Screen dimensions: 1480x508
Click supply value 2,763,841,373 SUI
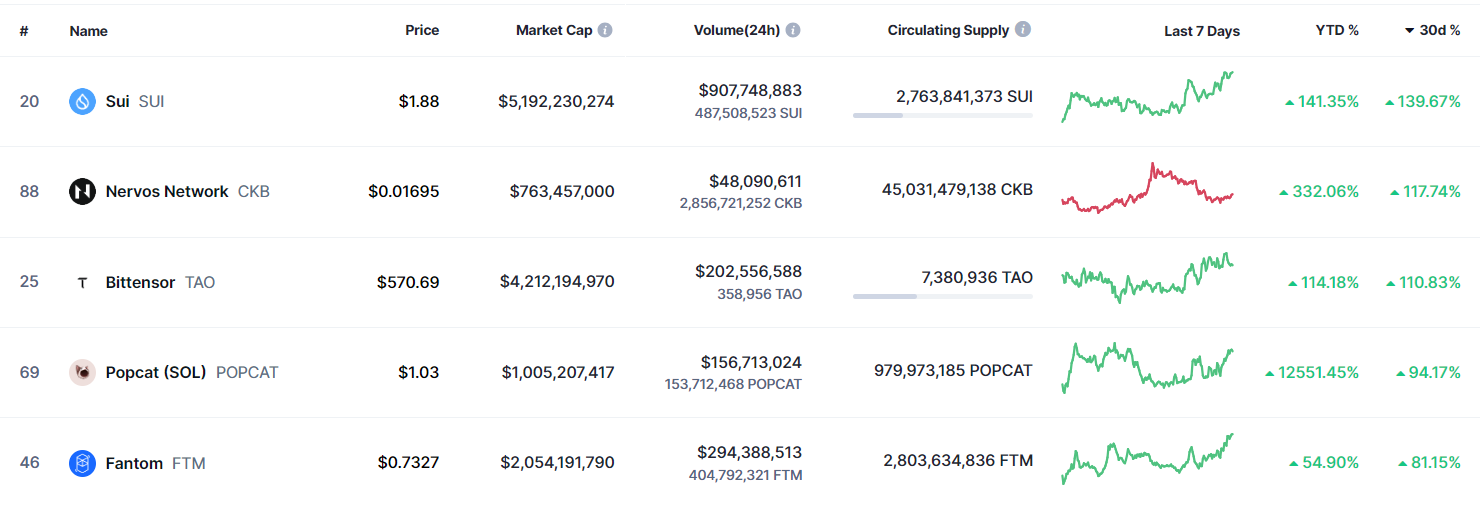click(965, 97)
